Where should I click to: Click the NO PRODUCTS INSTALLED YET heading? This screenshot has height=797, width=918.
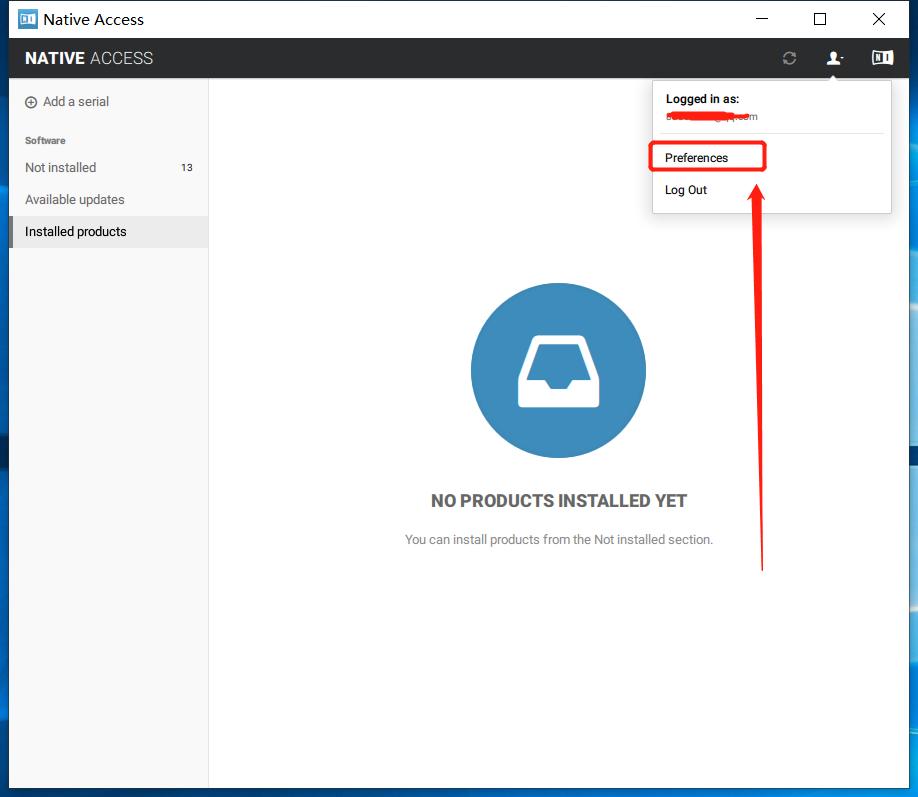pos(558,501)
